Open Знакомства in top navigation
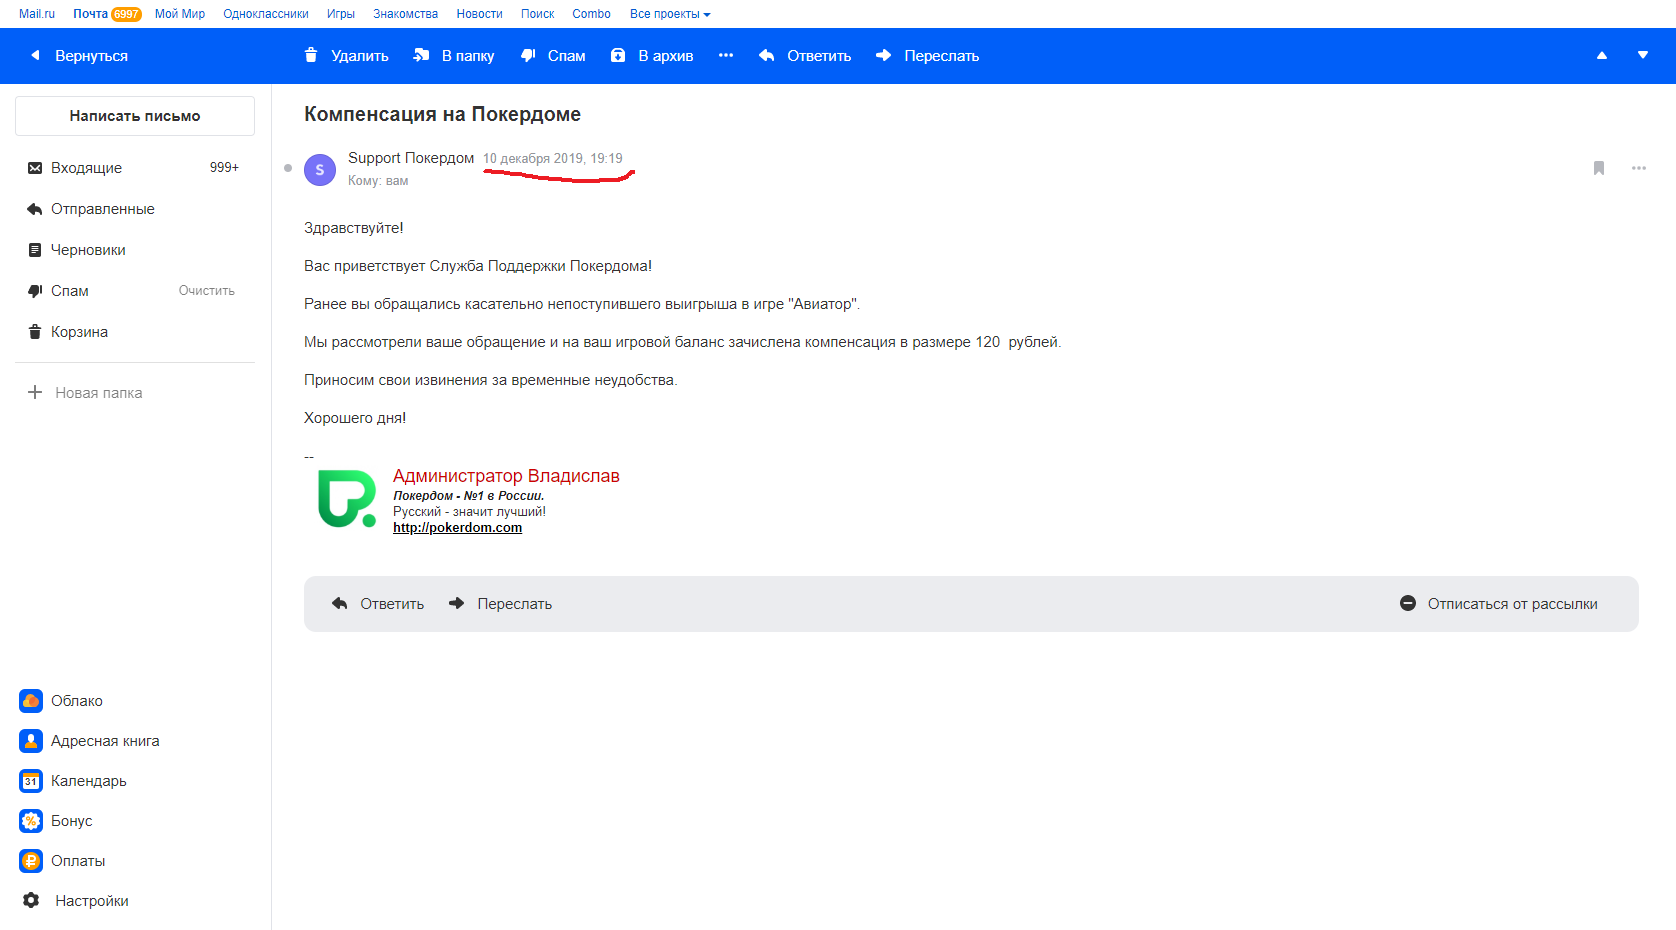 (x=406, y=14)
